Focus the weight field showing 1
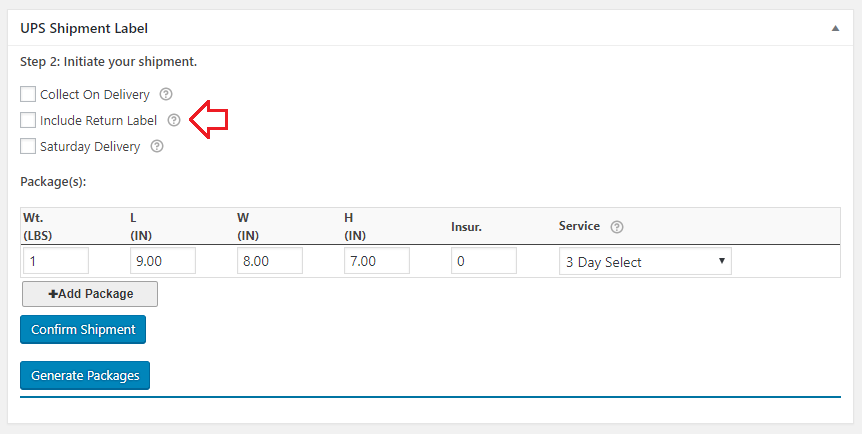The width and height of the screenshot is (862, 434). (56, 260)
